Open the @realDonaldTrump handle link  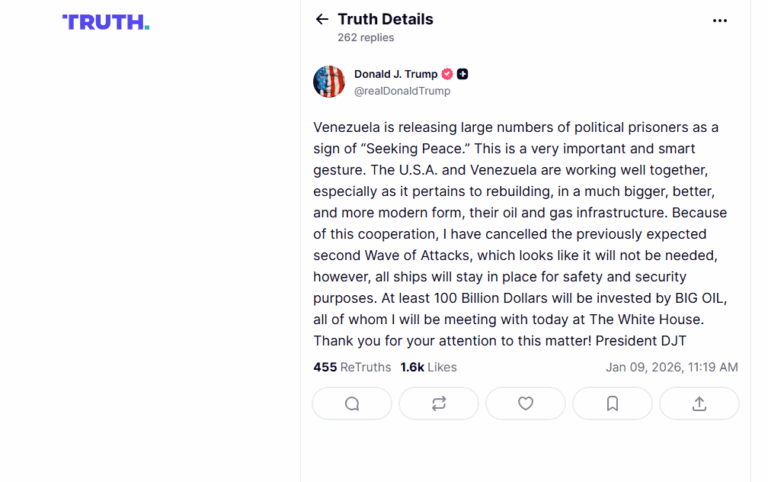pos(402,91)
